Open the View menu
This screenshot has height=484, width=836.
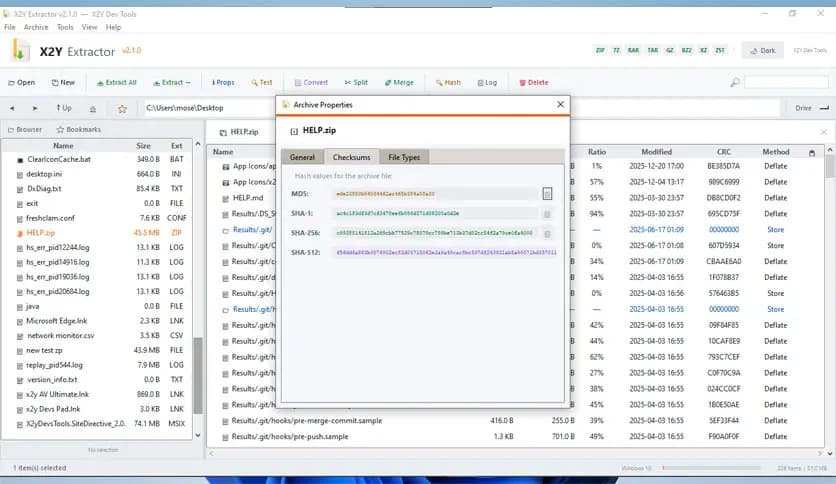89,27
